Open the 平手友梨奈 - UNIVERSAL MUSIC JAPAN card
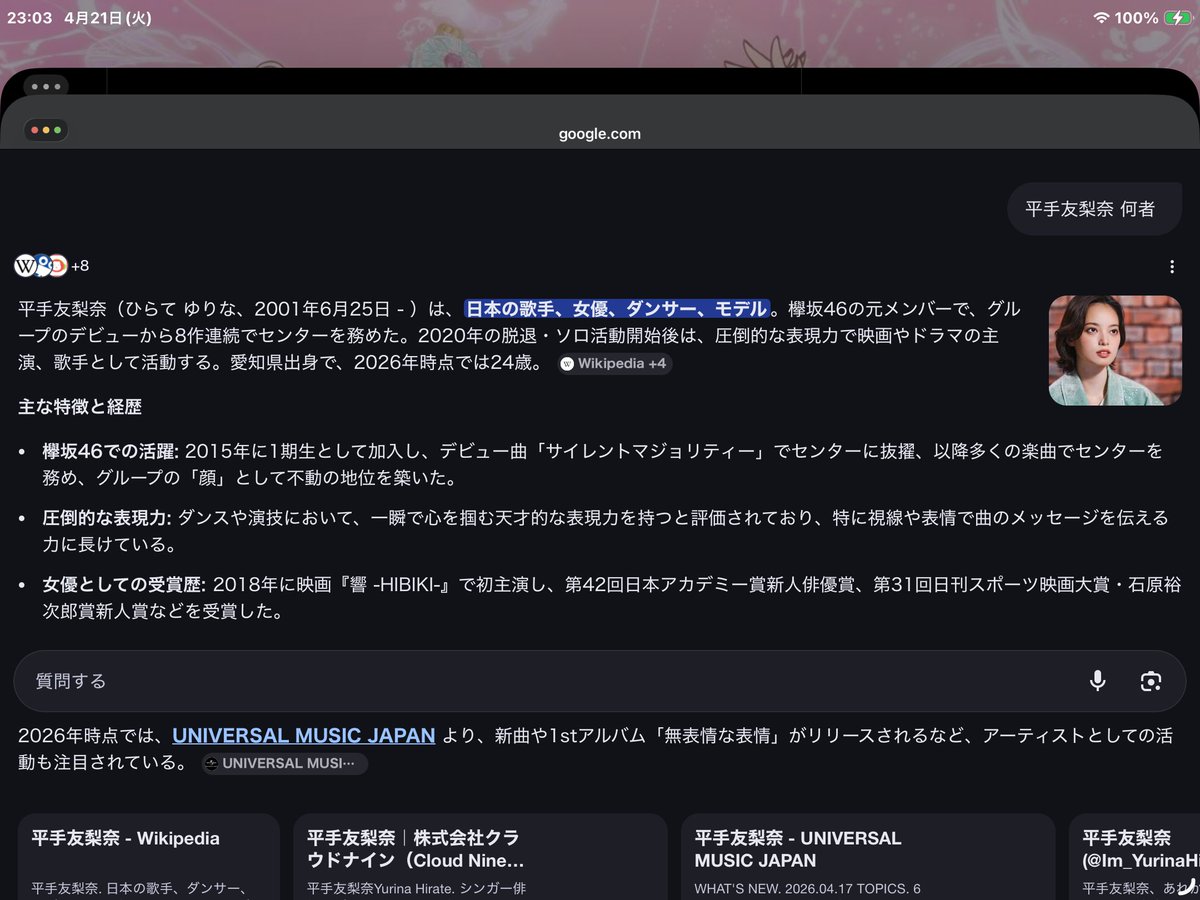This screenshot has width=1200, height=900. pos(868,857)
